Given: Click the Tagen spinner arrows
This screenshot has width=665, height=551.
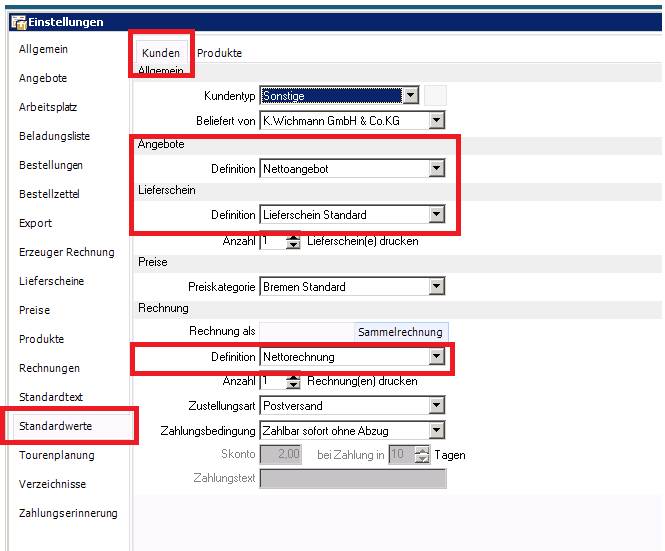Looking at the screenshot, I should (422, 455).
